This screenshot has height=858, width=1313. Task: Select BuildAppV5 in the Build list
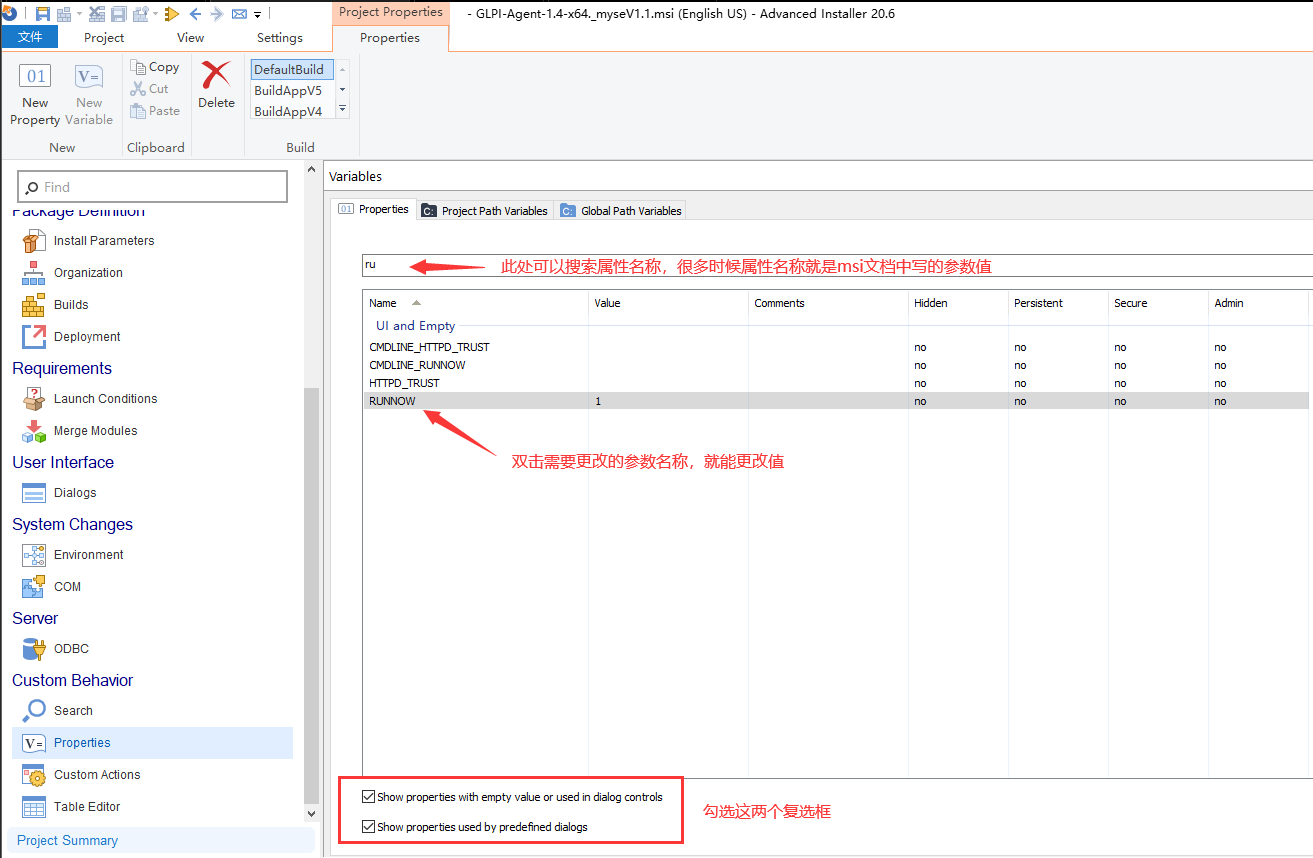pyautogui.click(x=291, y=90)
